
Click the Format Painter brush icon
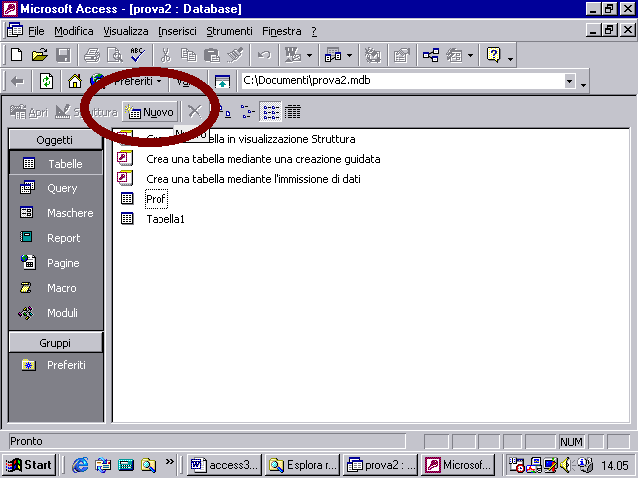point(235,55)
